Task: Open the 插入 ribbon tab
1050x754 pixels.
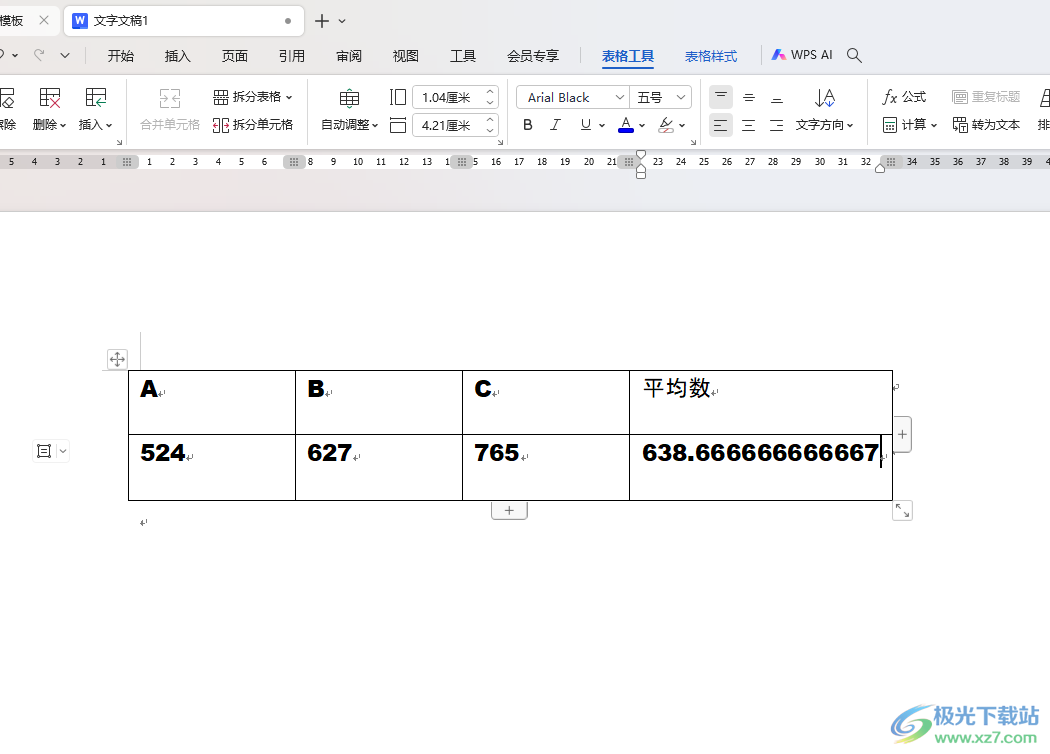Action: click(x=178, y=56)
